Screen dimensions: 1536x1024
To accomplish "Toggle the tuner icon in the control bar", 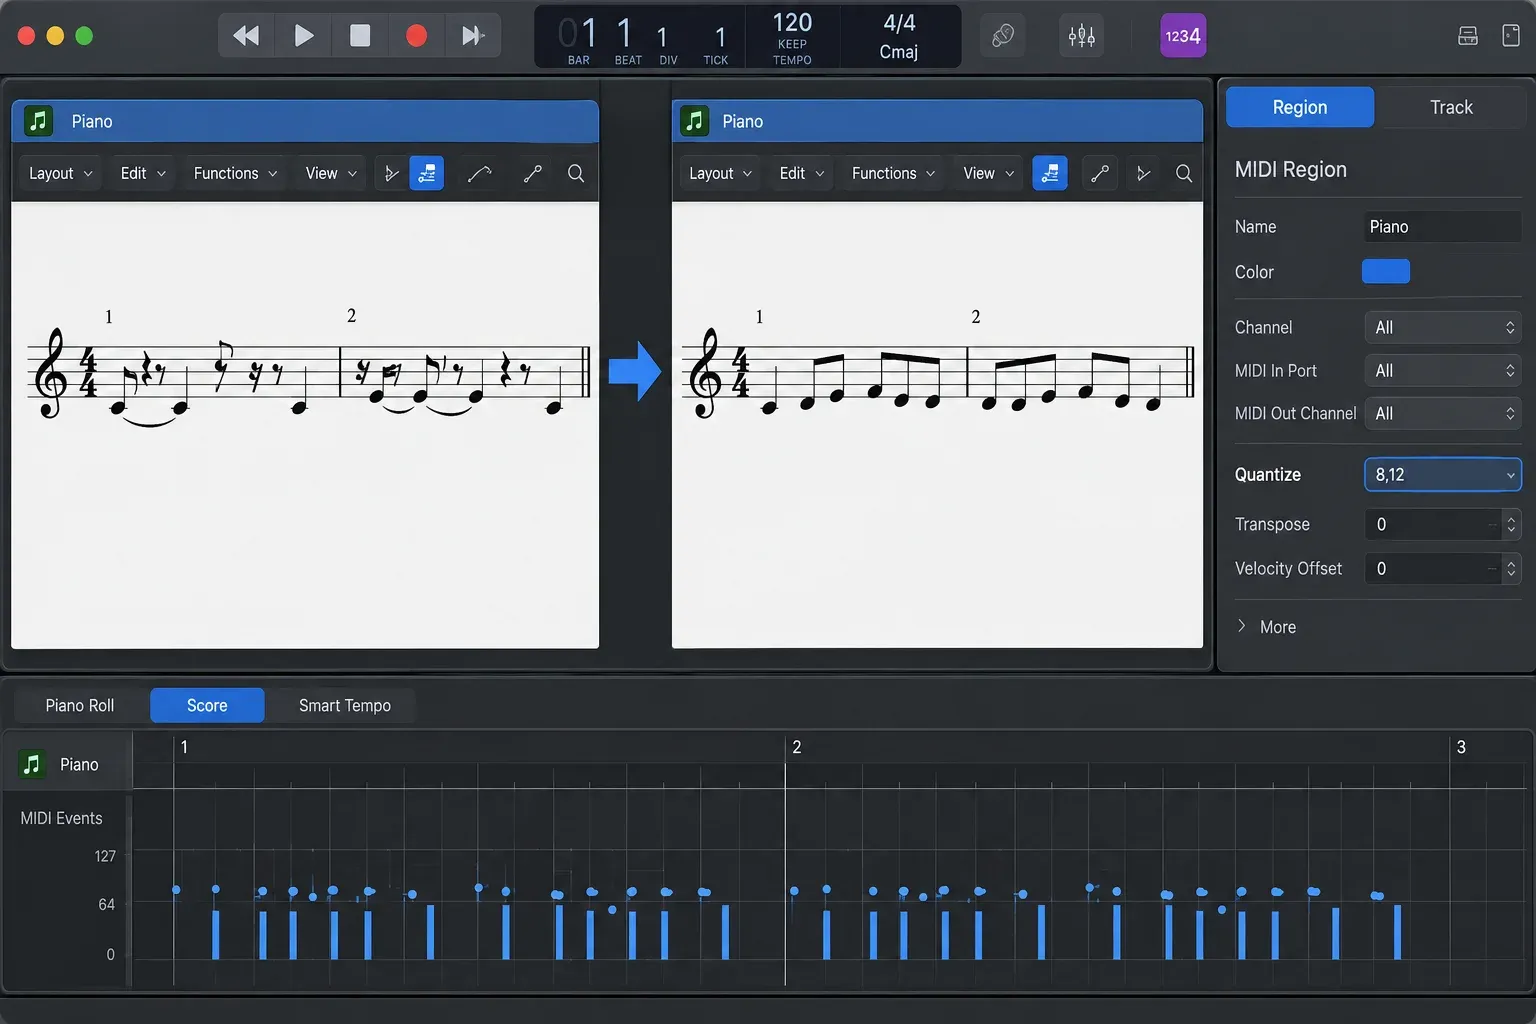I will [1003, 37].
